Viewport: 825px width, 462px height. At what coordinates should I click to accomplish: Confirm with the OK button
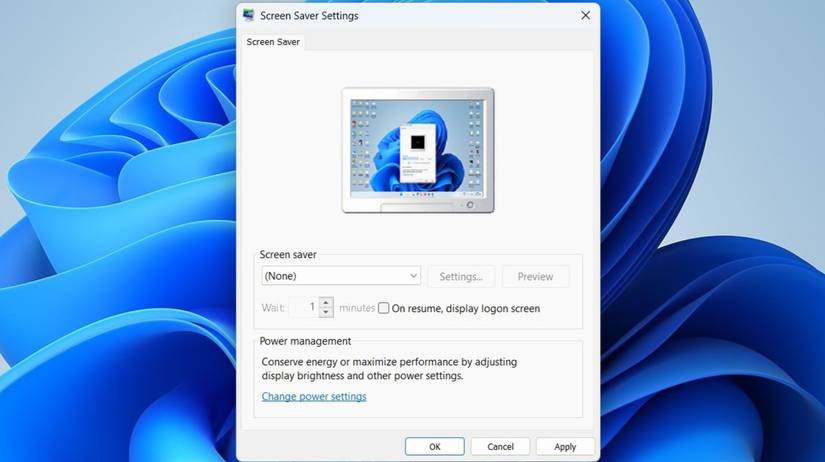[x=435, y=446]
